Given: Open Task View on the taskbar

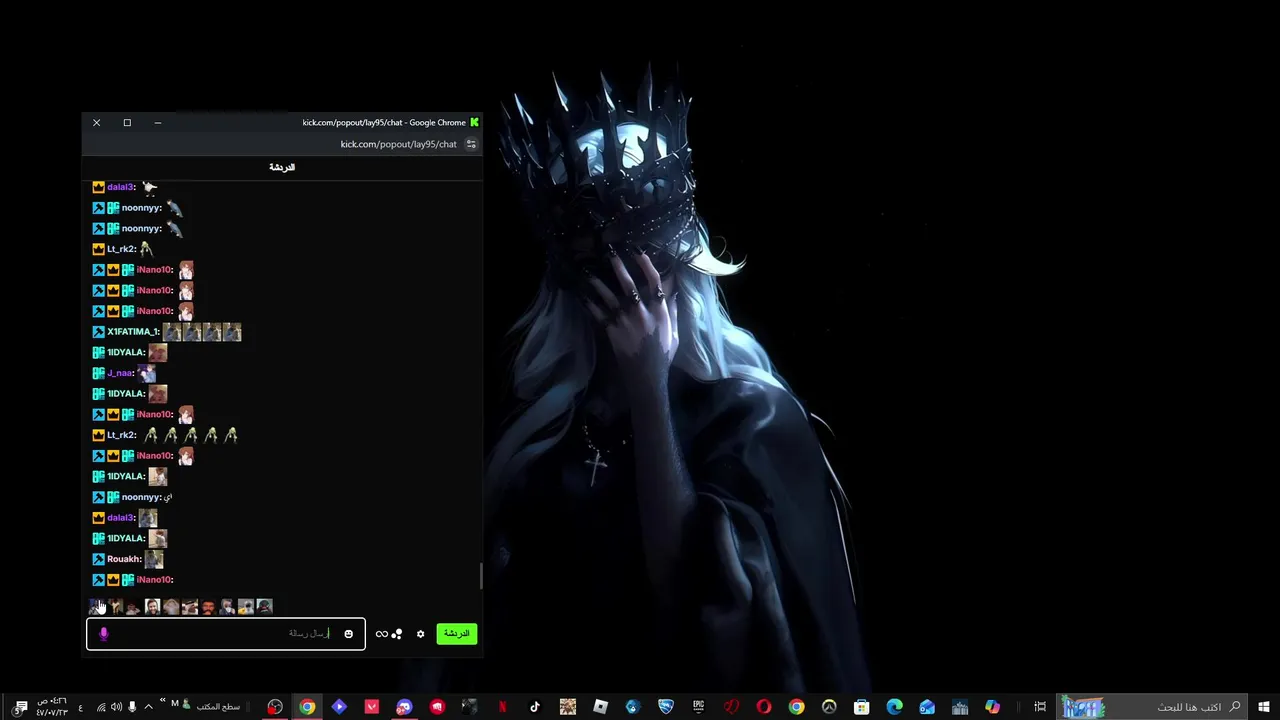Looking at the screenshot, I should tap(1040, 707).
